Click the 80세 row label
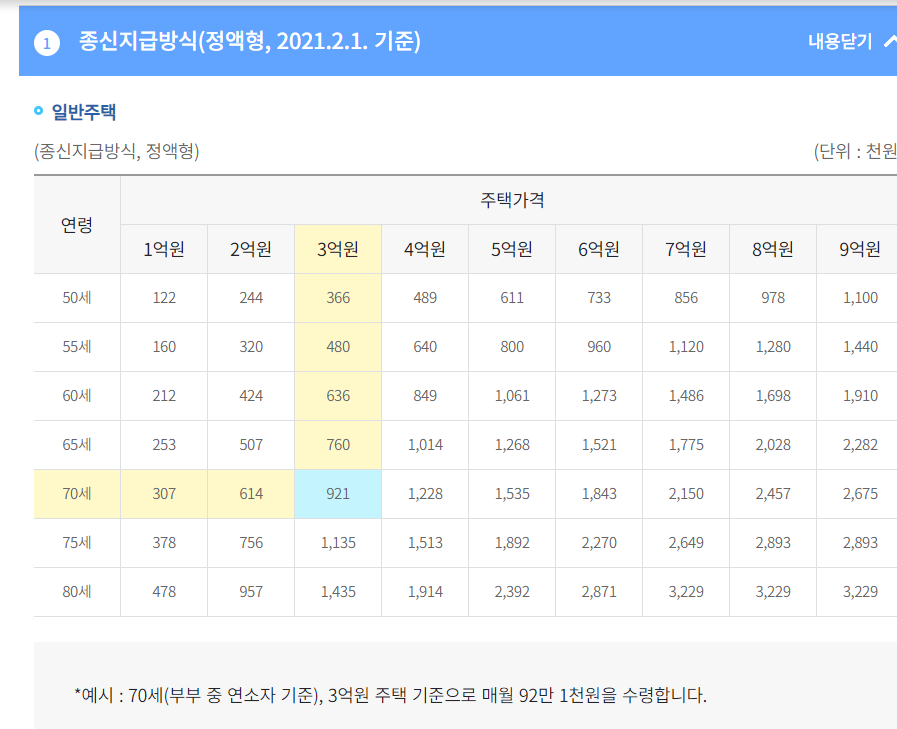 click(x=77, y=592)
